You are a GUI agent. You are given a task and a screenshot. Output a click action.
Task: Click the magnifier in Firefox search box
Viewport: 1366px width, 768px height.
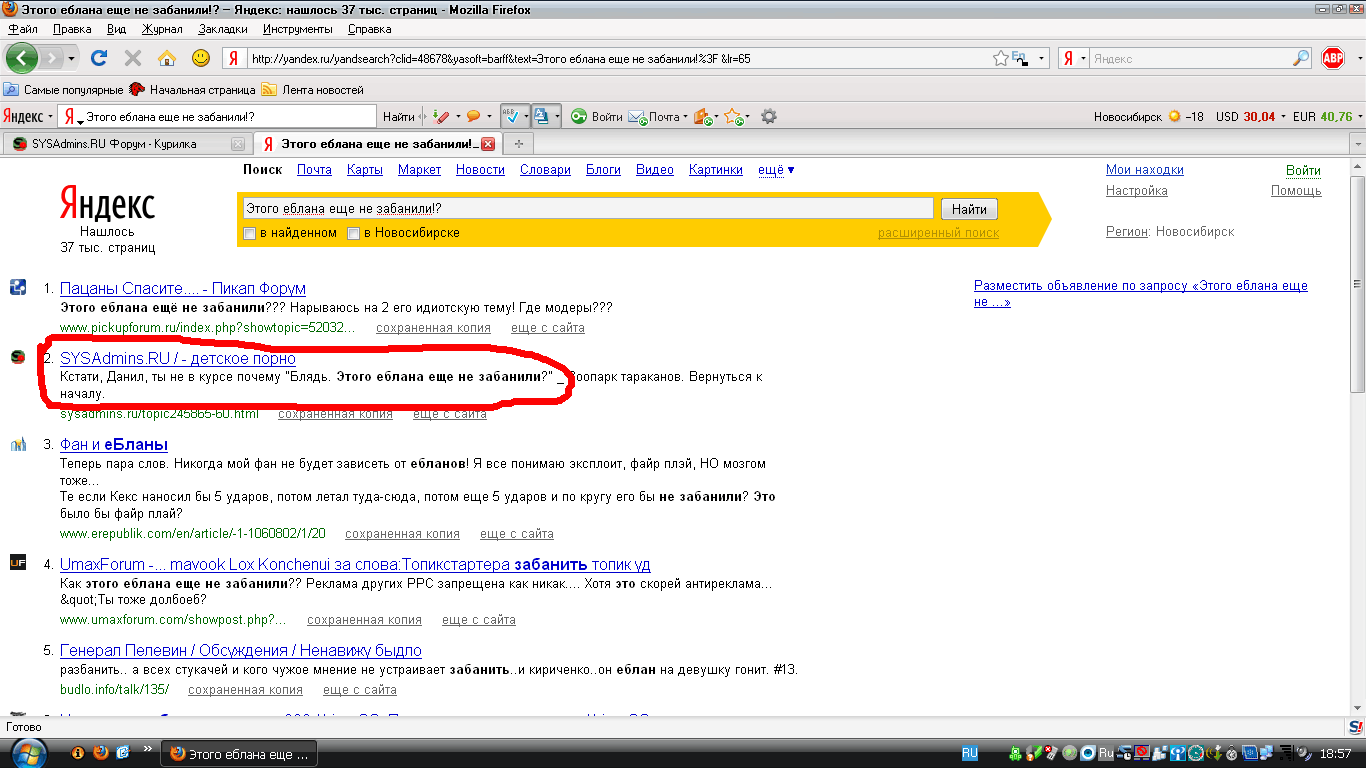[x=1301, y=59]
